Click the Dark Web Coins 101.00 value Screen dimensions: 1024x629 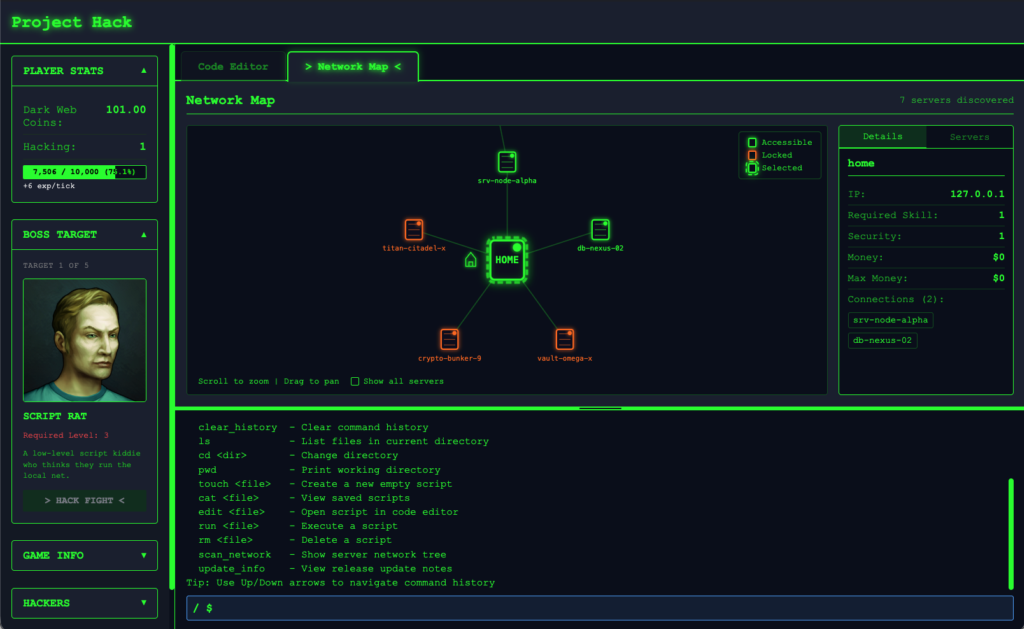pyautogui.click(x=126, y=110)
